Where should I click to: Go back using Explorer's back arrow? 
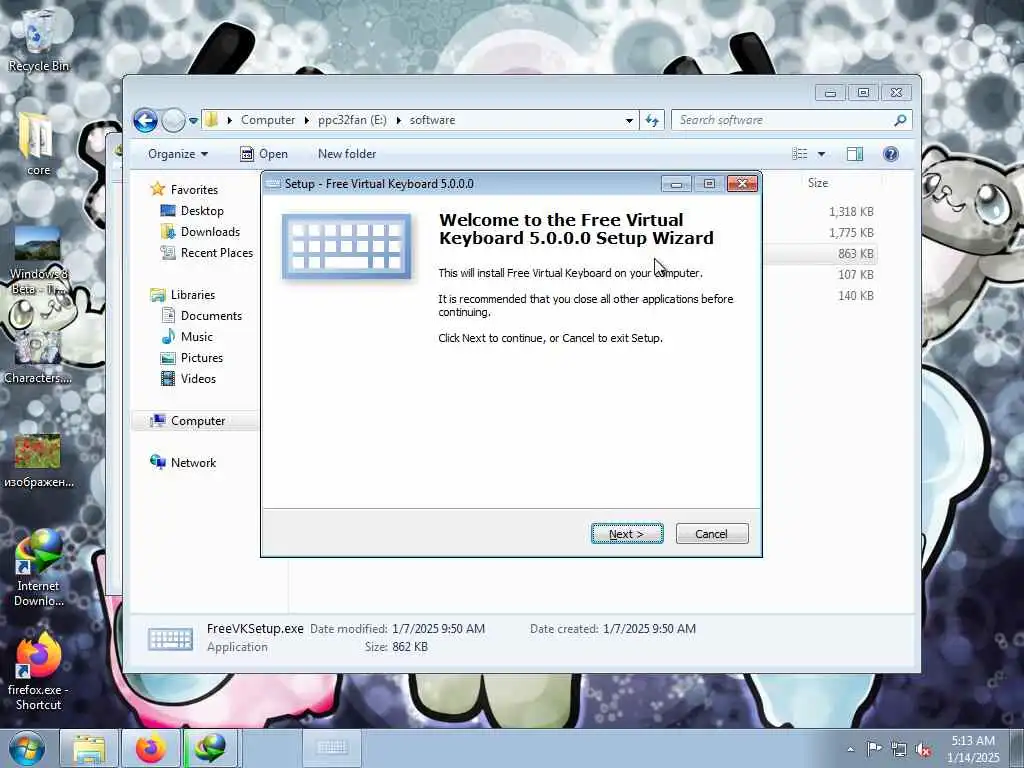pyautogui.click(x=146, y=120)
